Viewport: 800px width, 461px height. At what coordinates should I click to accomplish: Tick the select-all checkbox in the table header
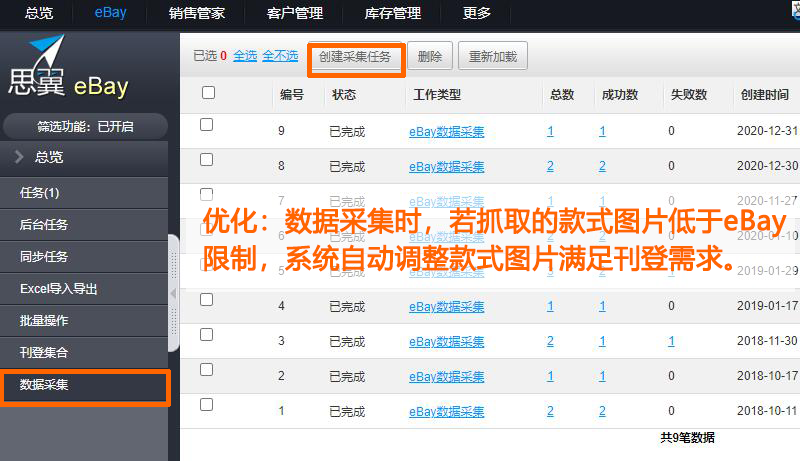[x=208, y=93]
